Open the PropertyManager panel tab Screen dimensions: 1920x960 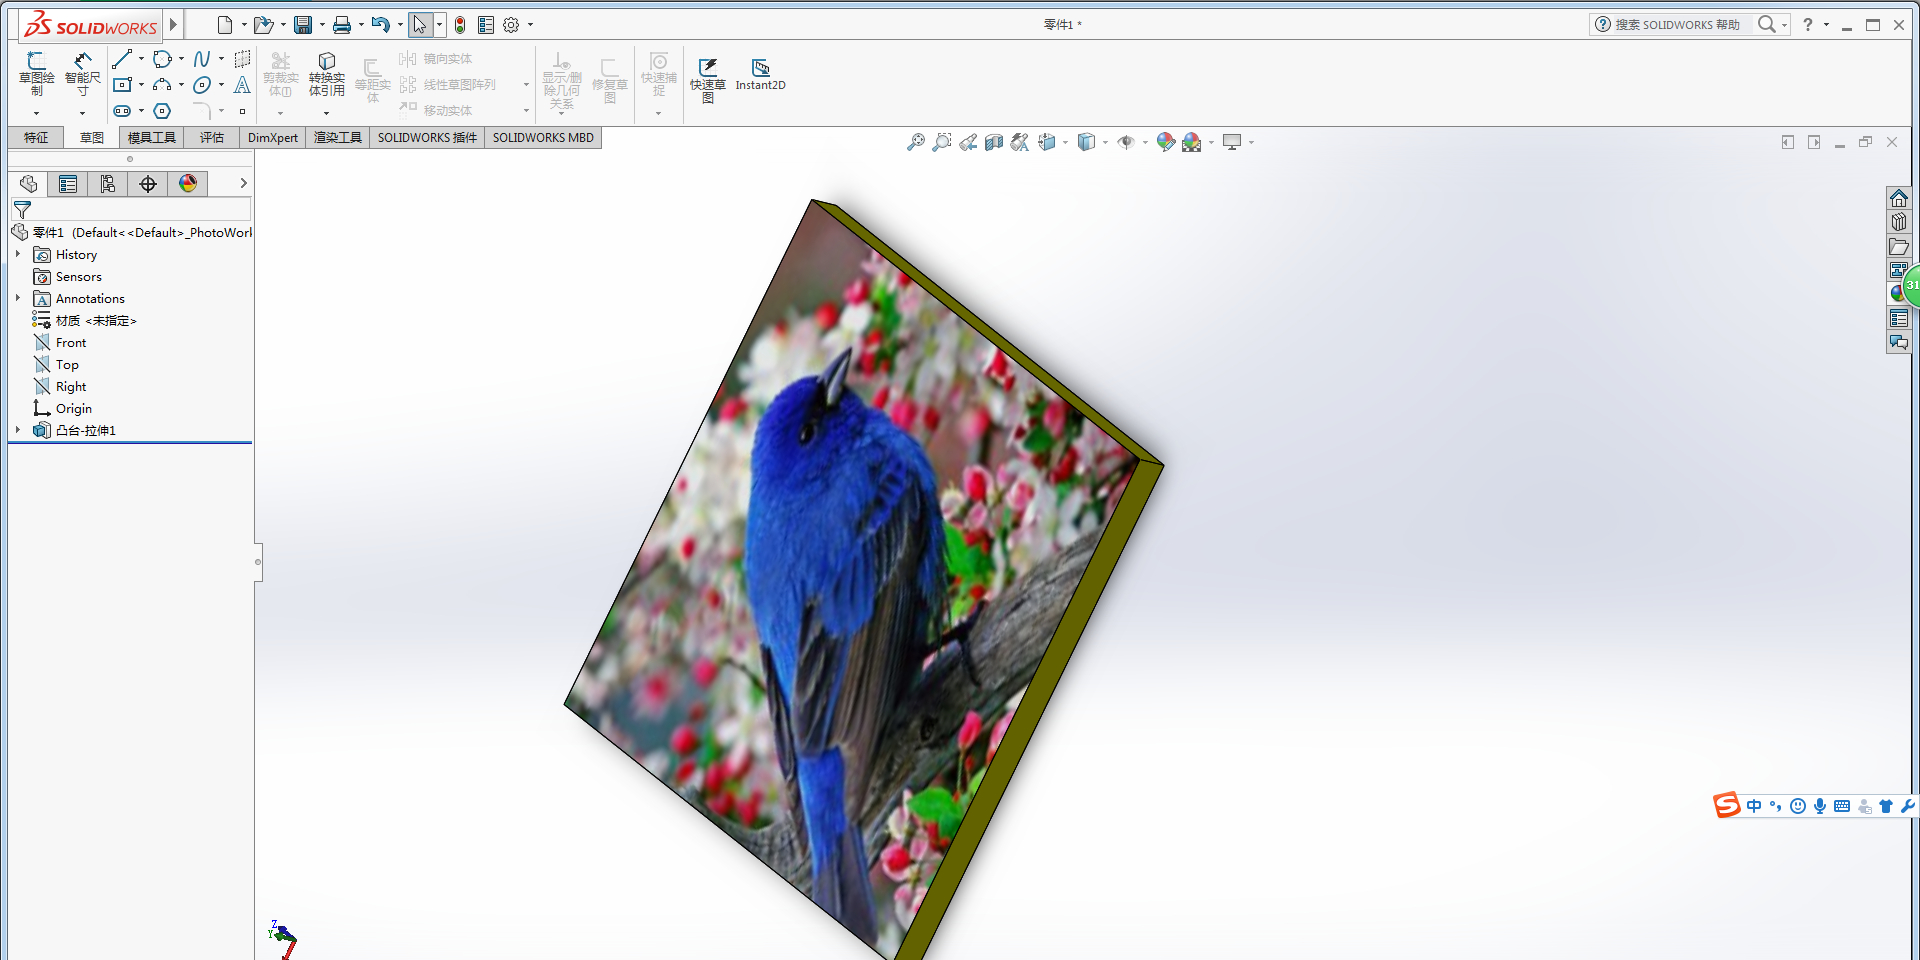coord(68,184)
